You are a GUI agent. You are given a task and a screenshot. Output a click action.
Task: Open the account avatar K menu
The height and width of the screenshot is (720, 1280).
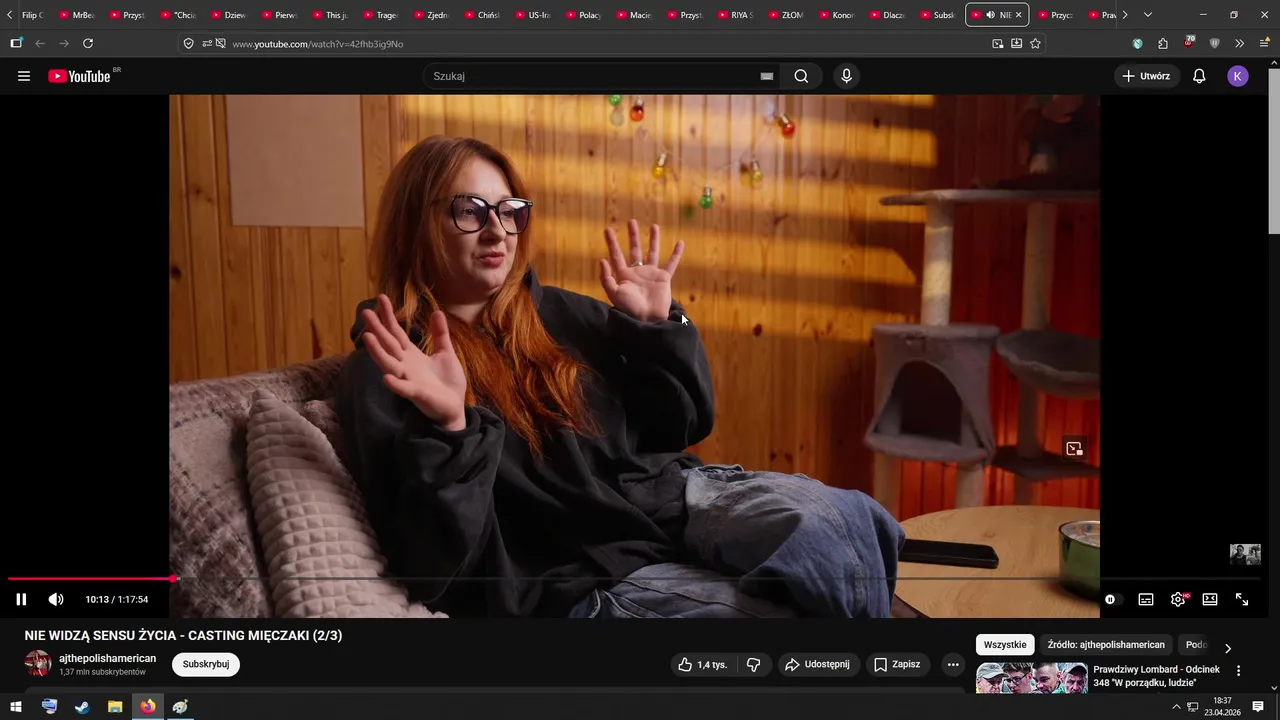tap(1238, 76)
